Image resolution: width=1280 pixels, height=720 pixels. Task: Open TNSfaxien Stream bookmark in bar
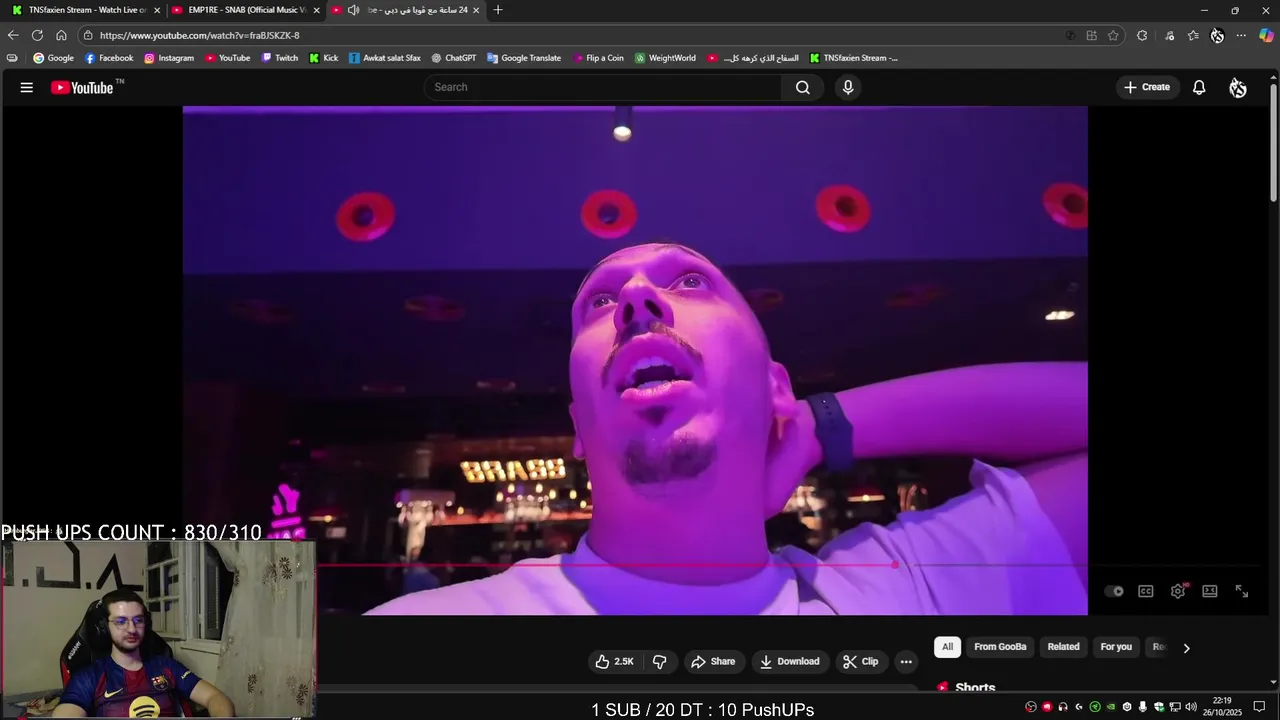click(x=854, y=58)
